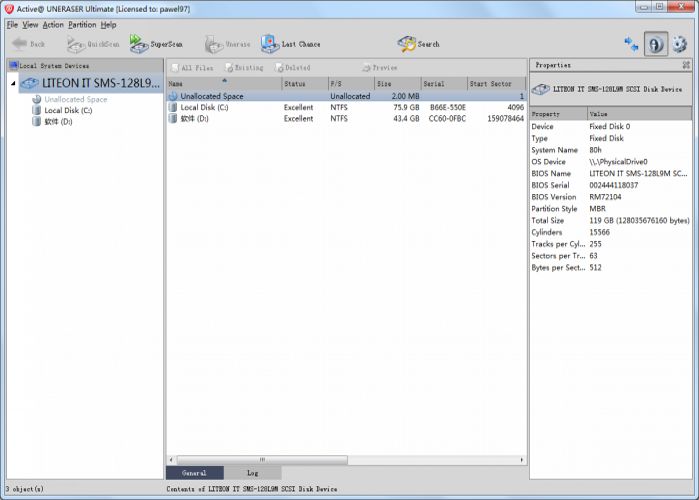
Task: Switch to the Log tab
Action: coord(253,473)
